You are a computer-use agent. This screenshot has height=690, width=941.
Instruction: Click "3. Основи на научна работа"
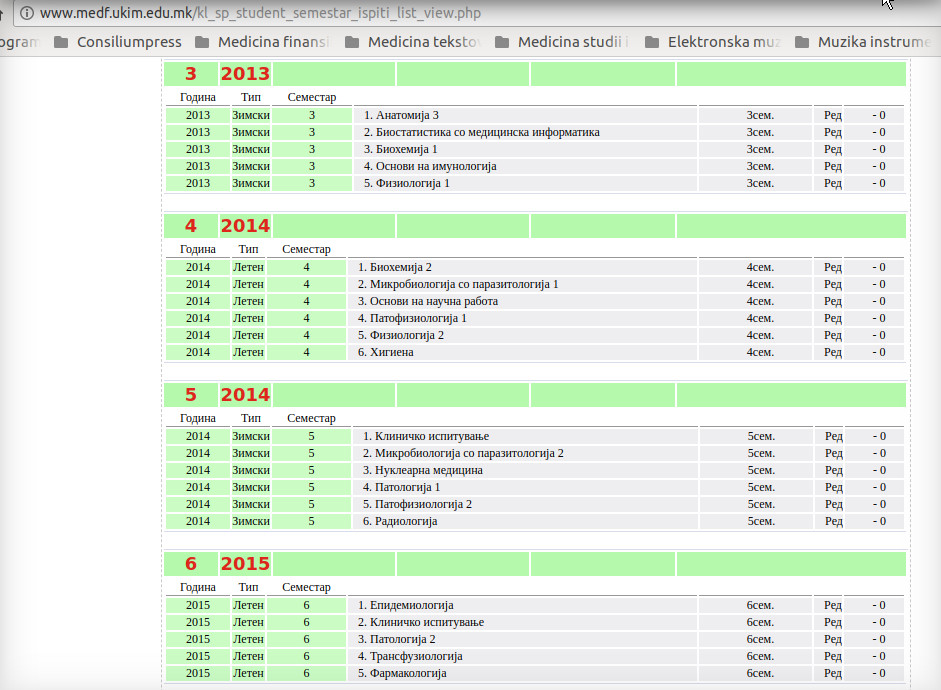coord(428,301)
